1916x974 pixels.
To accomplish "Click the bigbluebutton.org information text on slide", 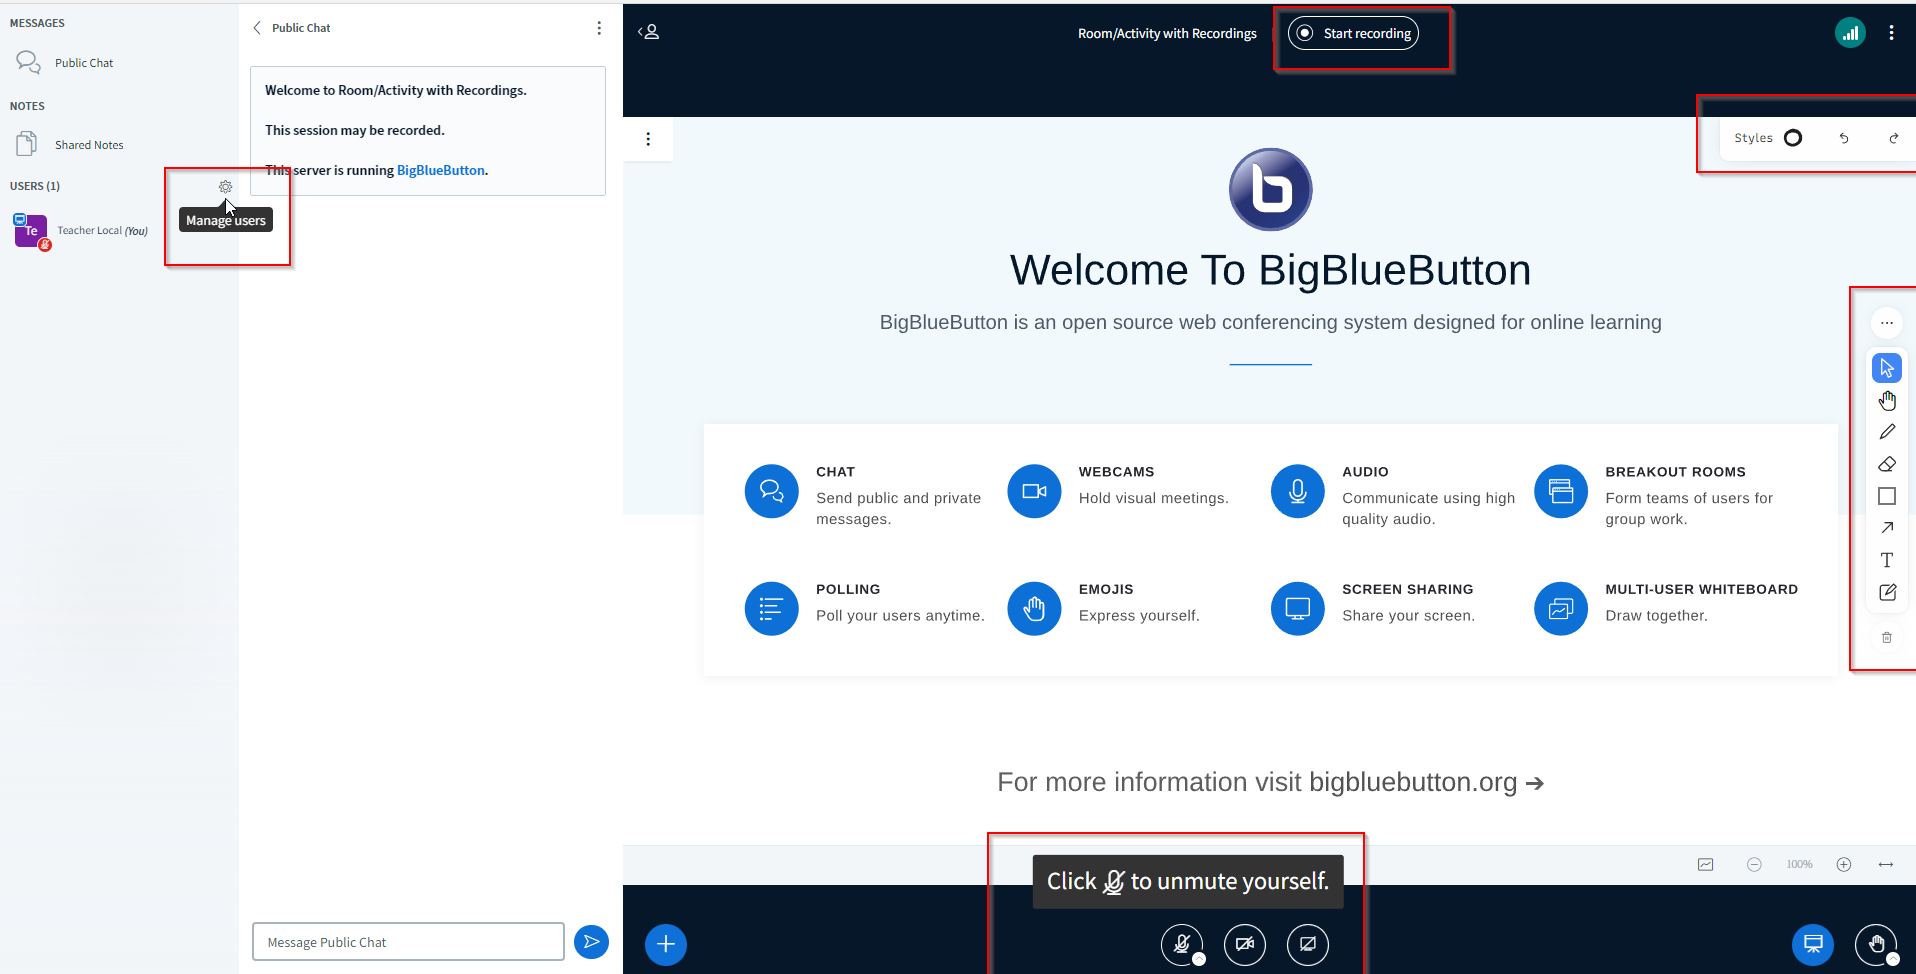I will click(1270, 782).
